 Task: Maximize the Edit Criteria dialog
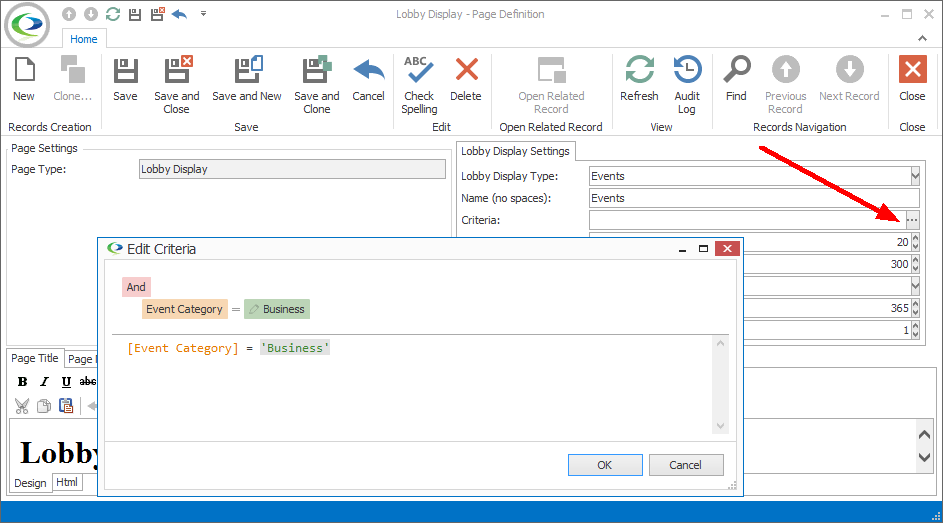click(703, 249)
